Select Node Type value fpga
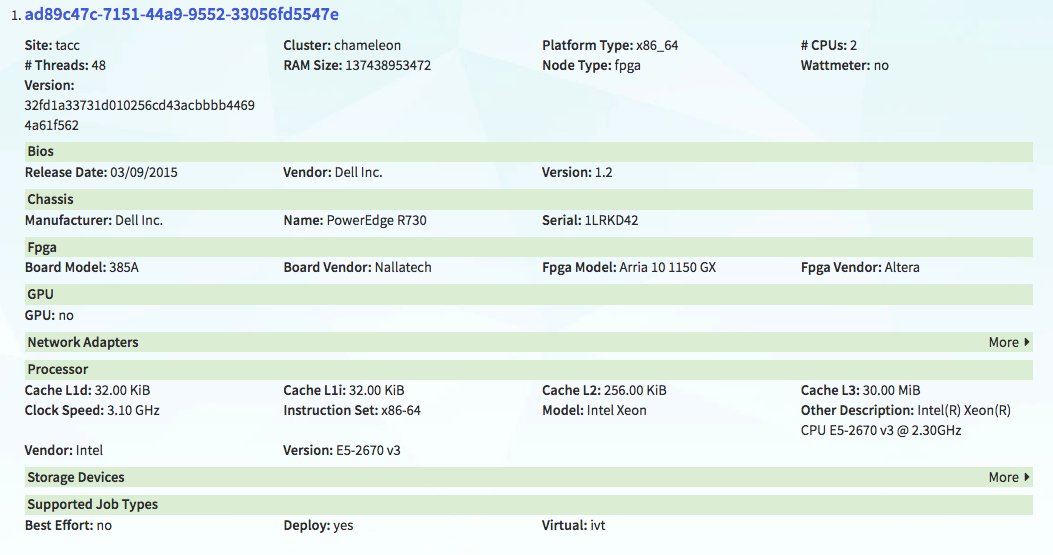 point(627,65)
